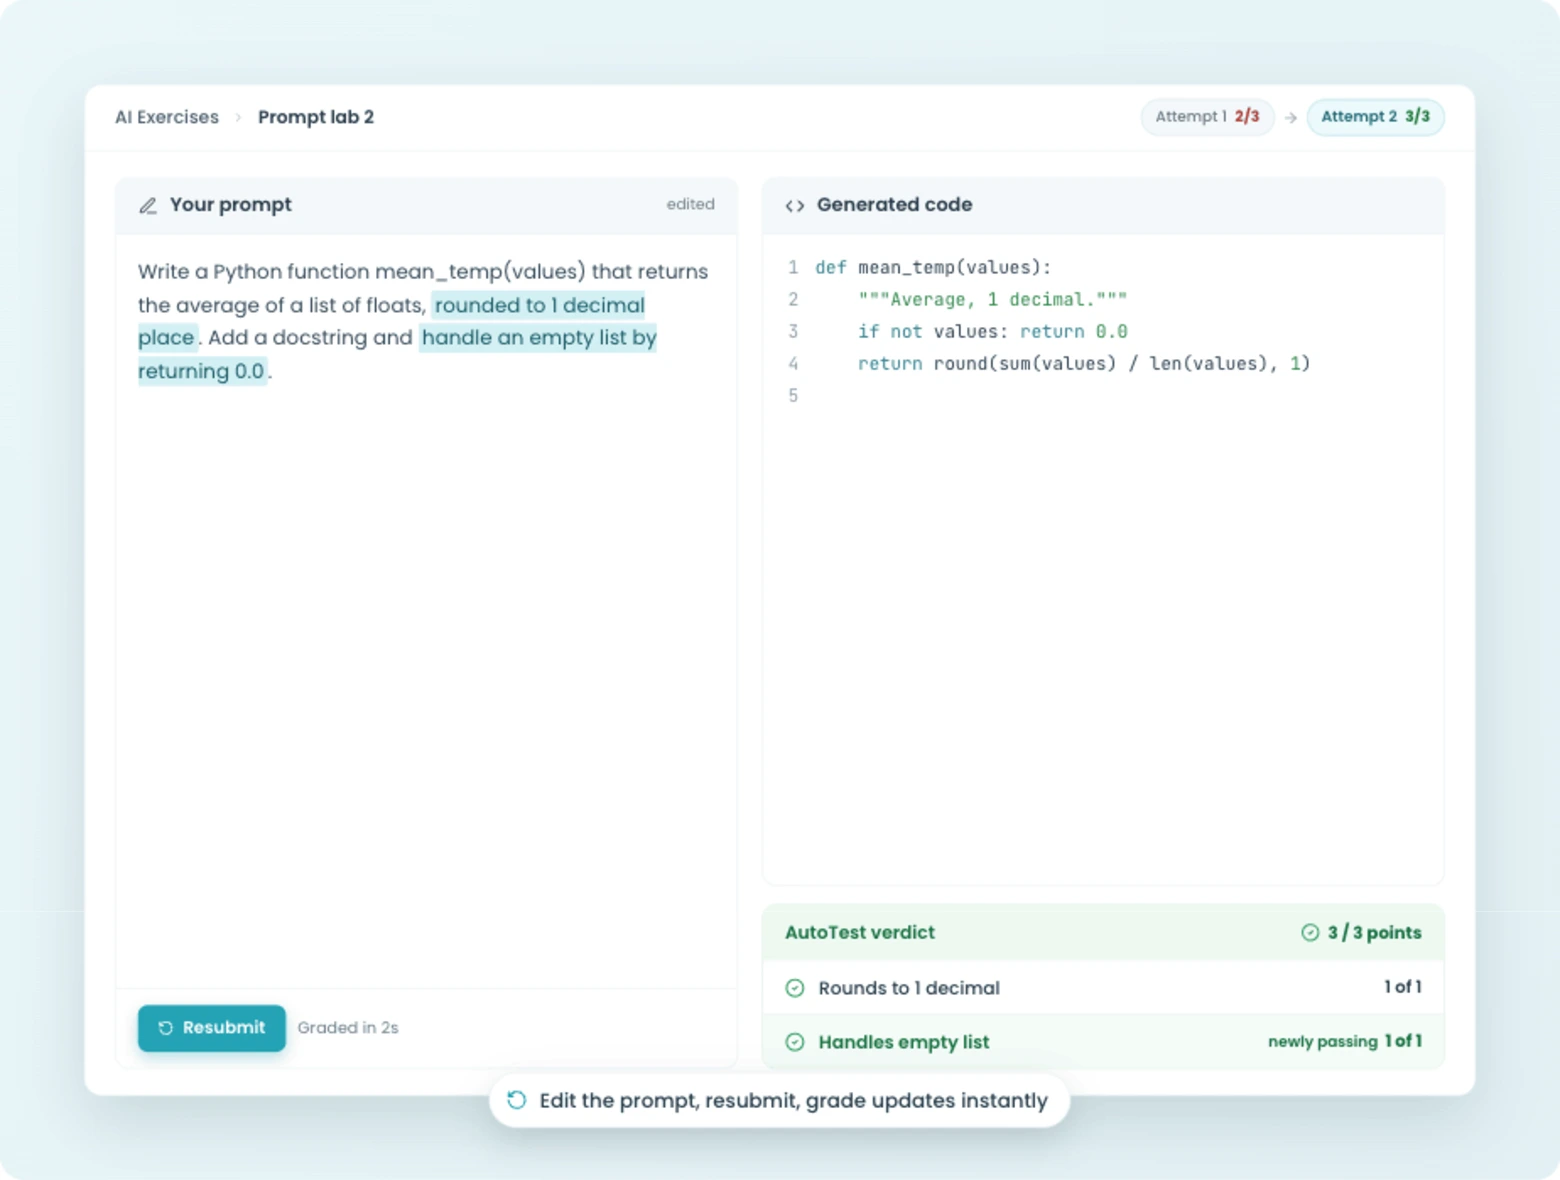Viewport: 1560px width, 1180px height.
Task: Click the 'Your prompt' panel heading
Action: pyautogui.click(x=231, y=205)
